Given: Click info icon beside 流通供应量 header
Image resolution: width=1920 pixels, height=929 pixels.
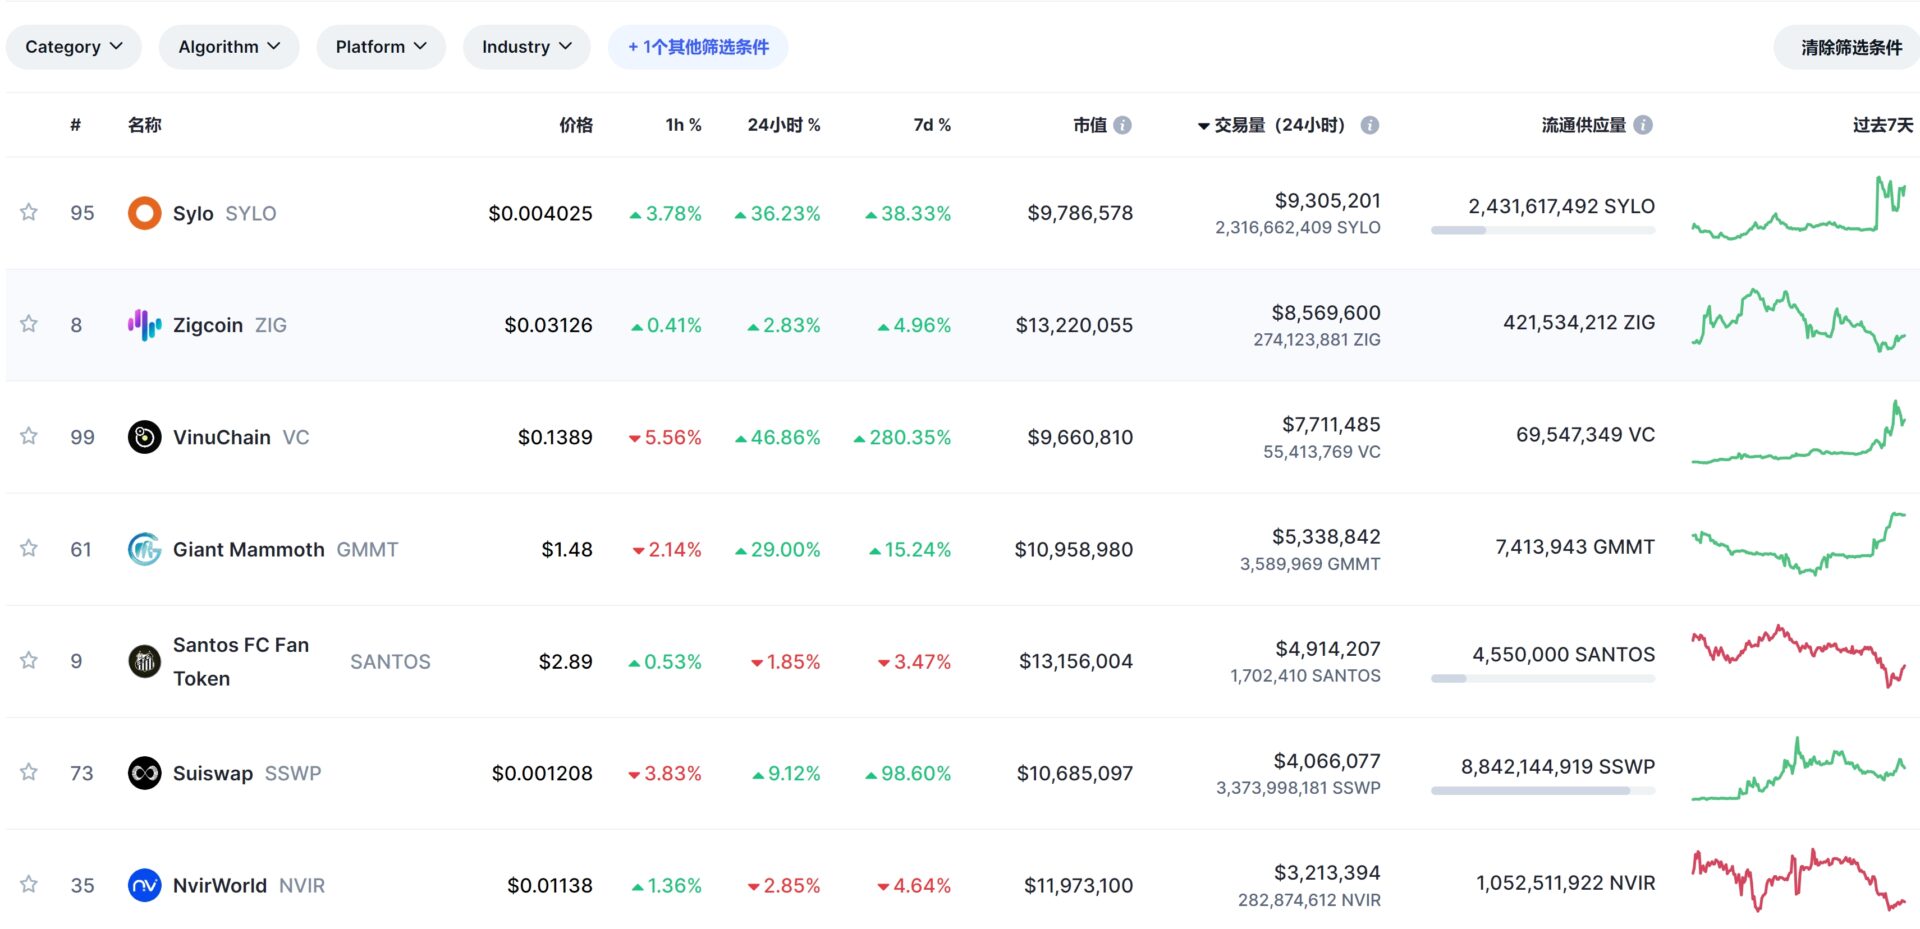Looking at the screenshot, I should click(1643, 125).
